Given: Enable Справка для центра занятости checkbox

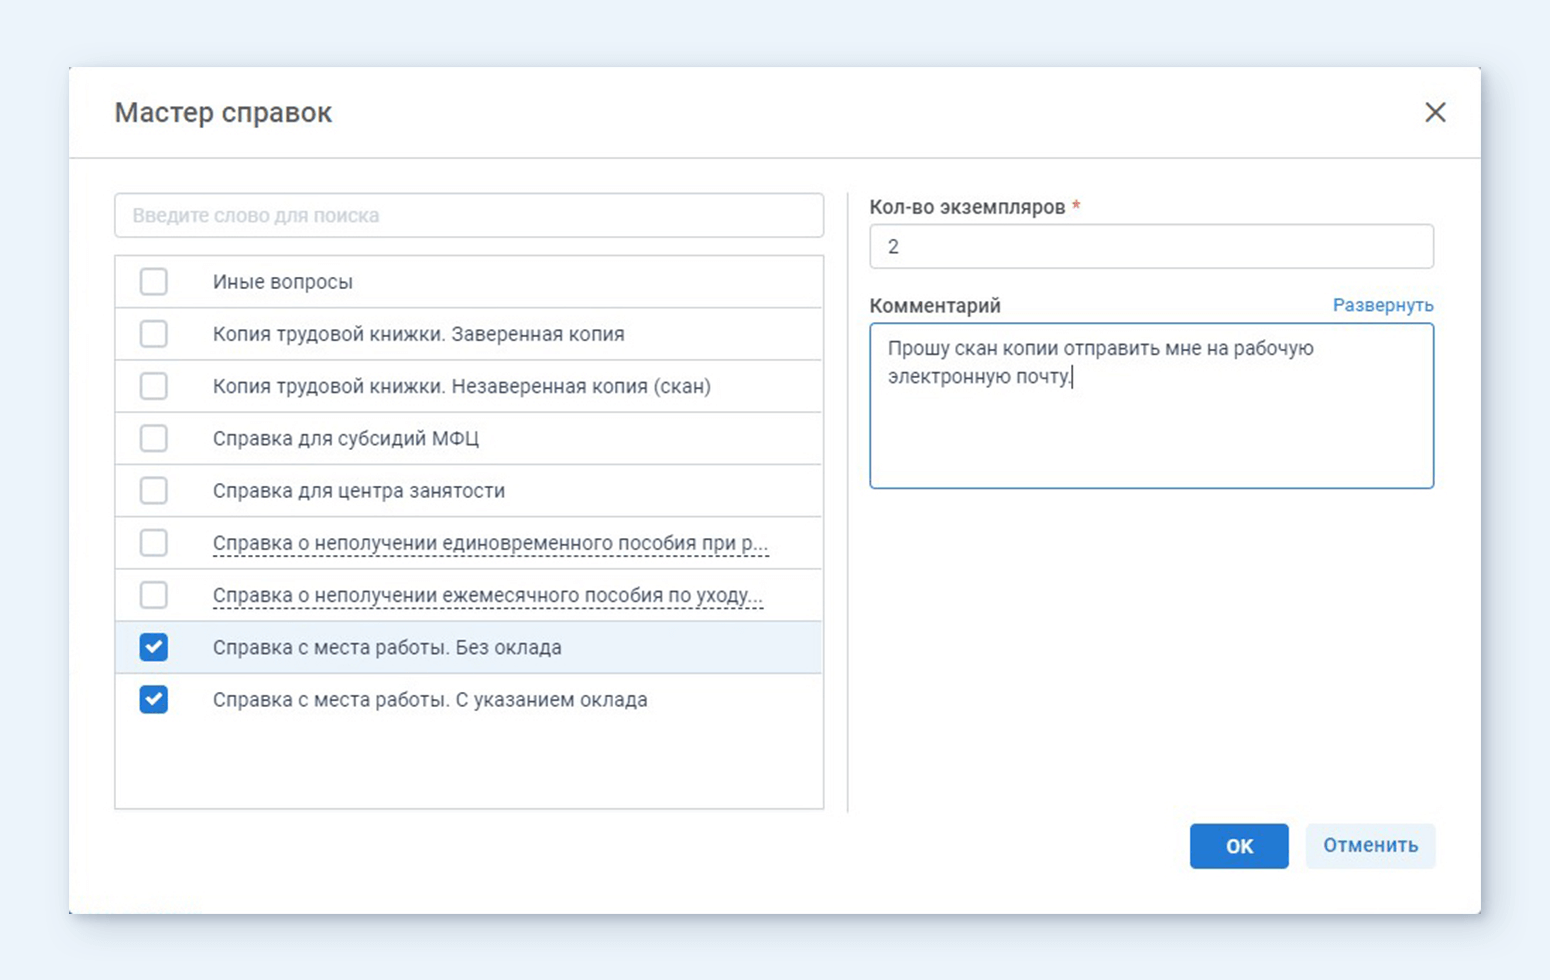Looking at the screenshot, I should click(153, 491).
